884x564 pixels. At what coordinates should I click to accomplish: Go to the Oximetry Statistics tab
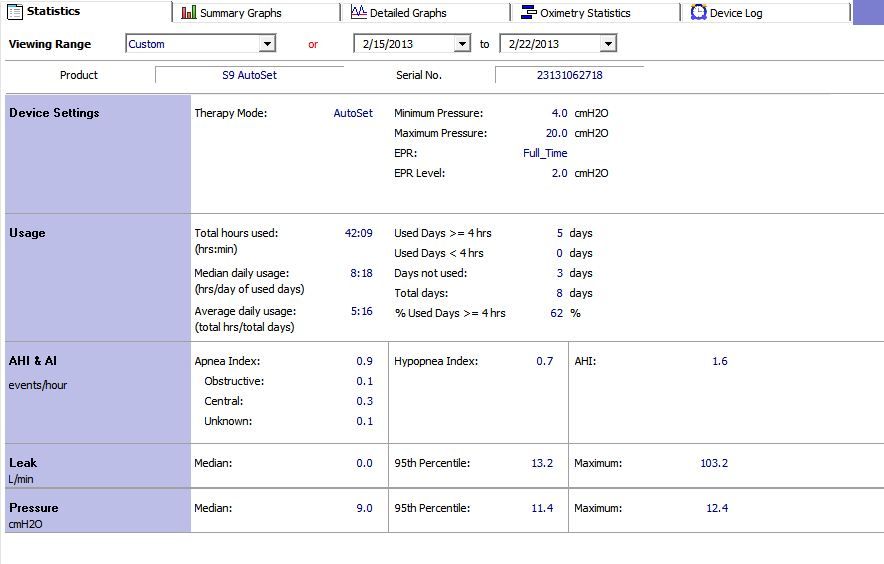pyautogui.click(x=595, y=12)
